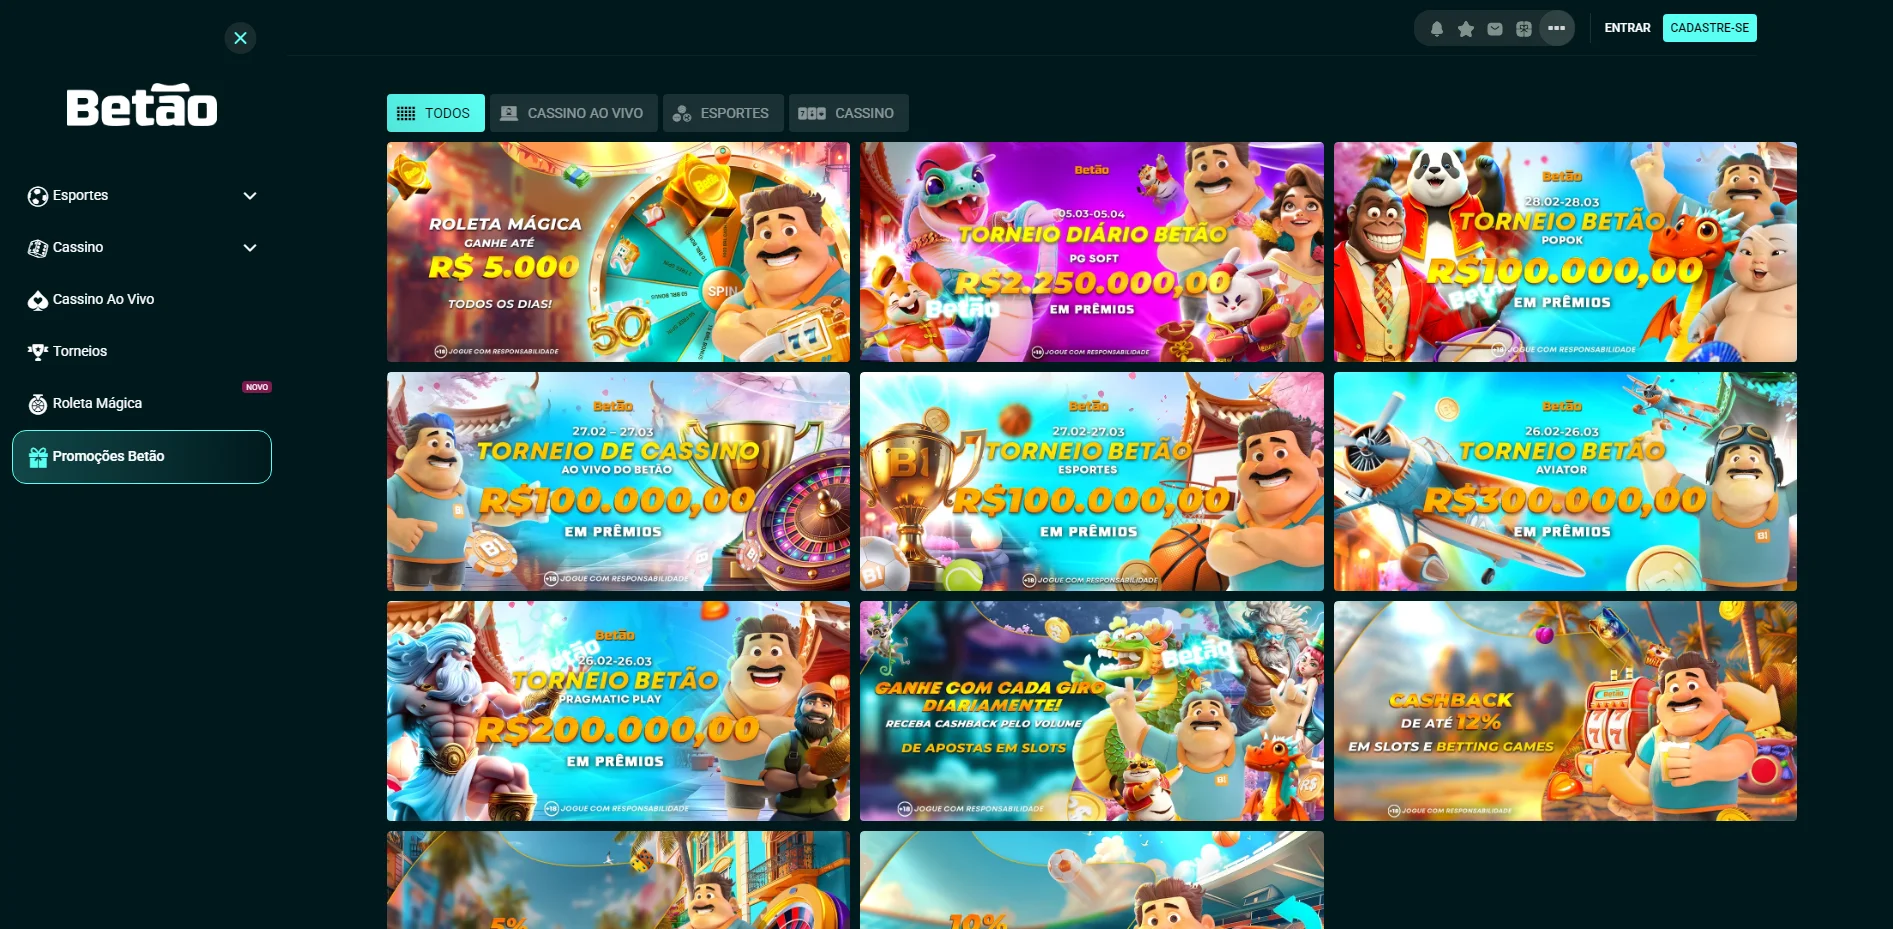1893x929 pixels.
Task: Open the notifications bell icon
Action: point(1437,29)
